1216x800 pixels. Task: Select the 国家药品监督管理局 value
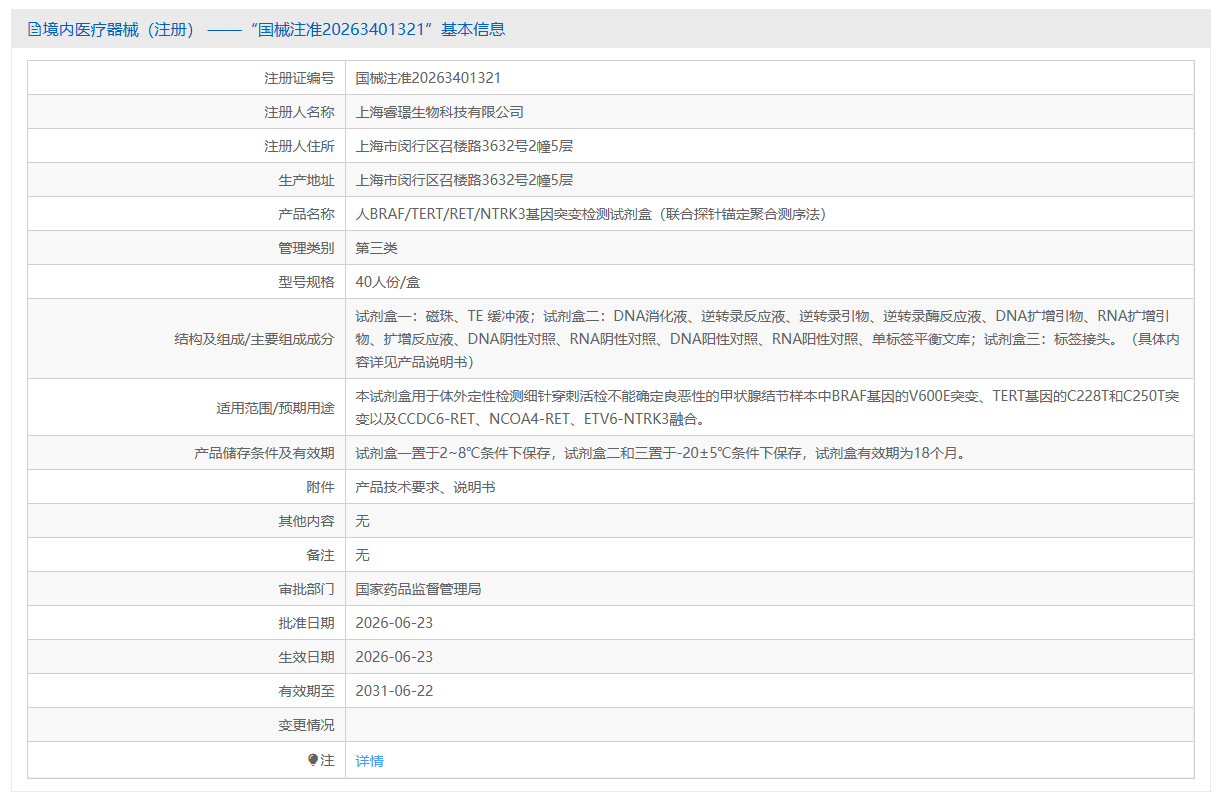click(x=418, y=589)
